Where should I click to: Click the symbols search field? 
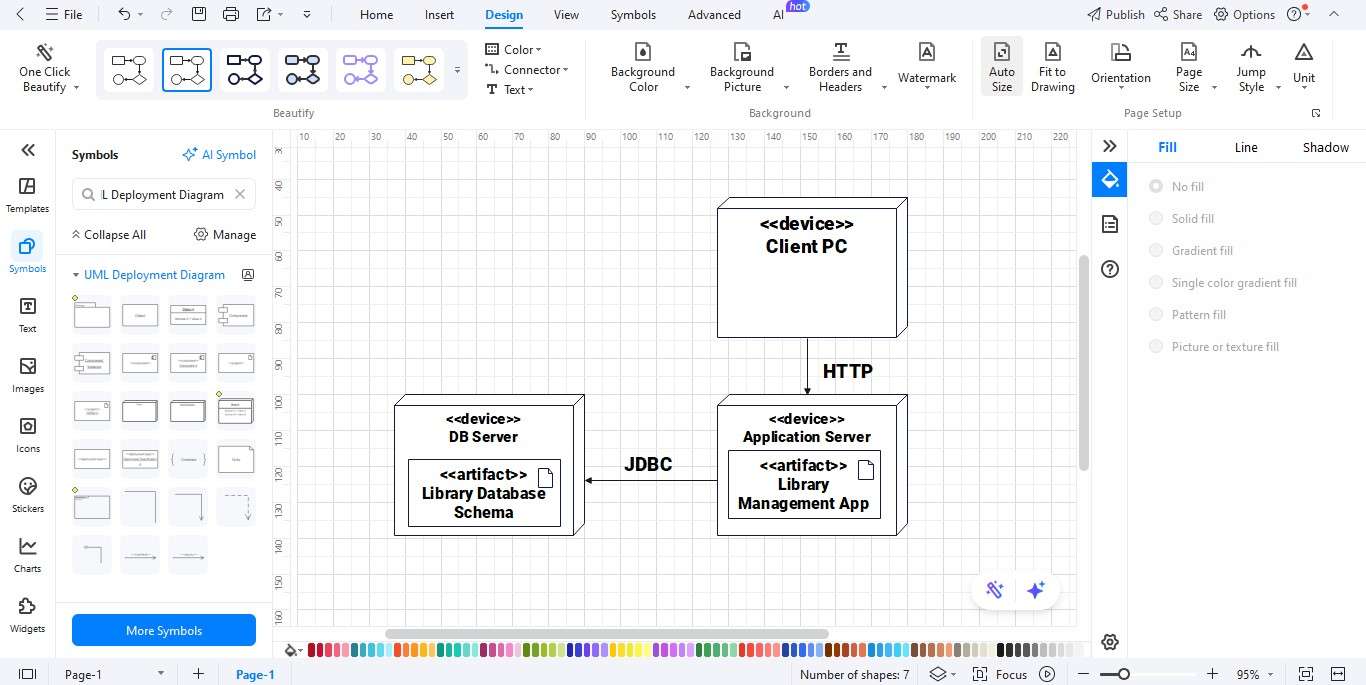pyautogui.click(x=160, y=194)
